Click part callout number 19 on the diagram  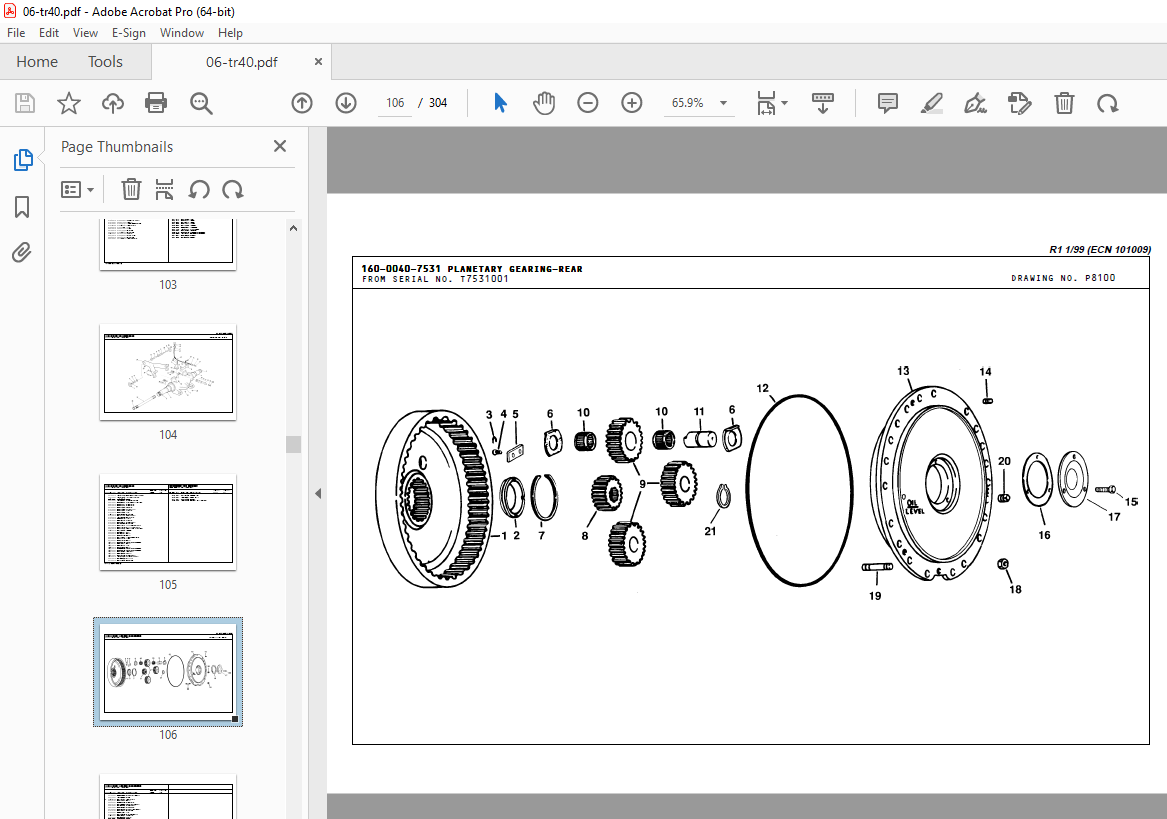[x=875, y=596]
